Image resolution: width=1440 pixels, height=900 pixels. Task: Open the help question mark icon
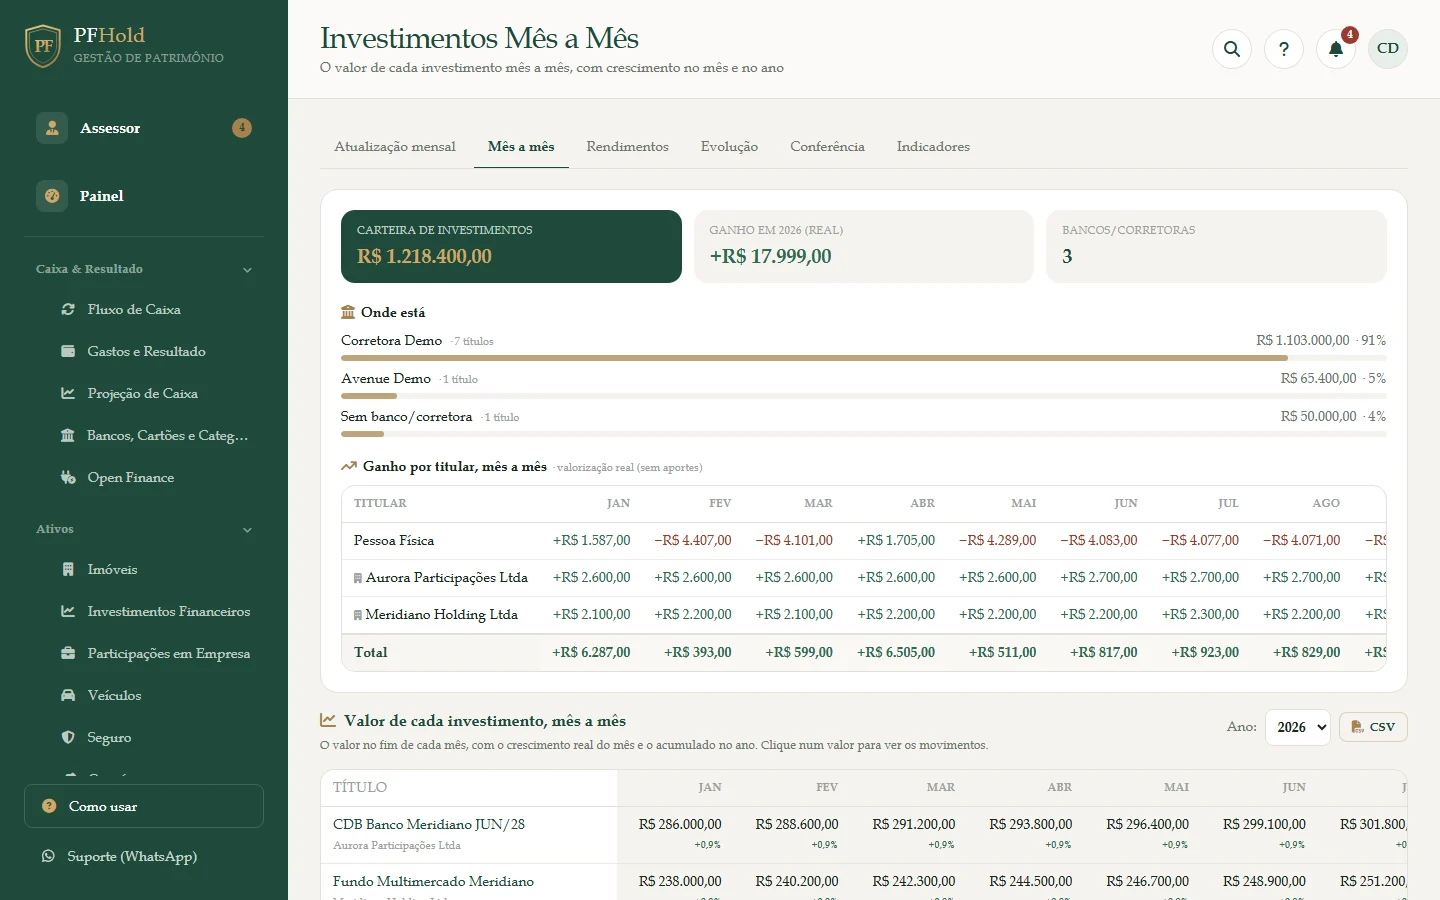tap(1284, 48)
